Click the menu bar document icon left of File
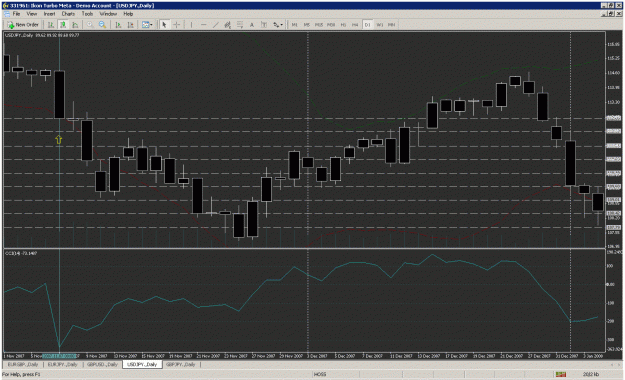 point(7,14)
